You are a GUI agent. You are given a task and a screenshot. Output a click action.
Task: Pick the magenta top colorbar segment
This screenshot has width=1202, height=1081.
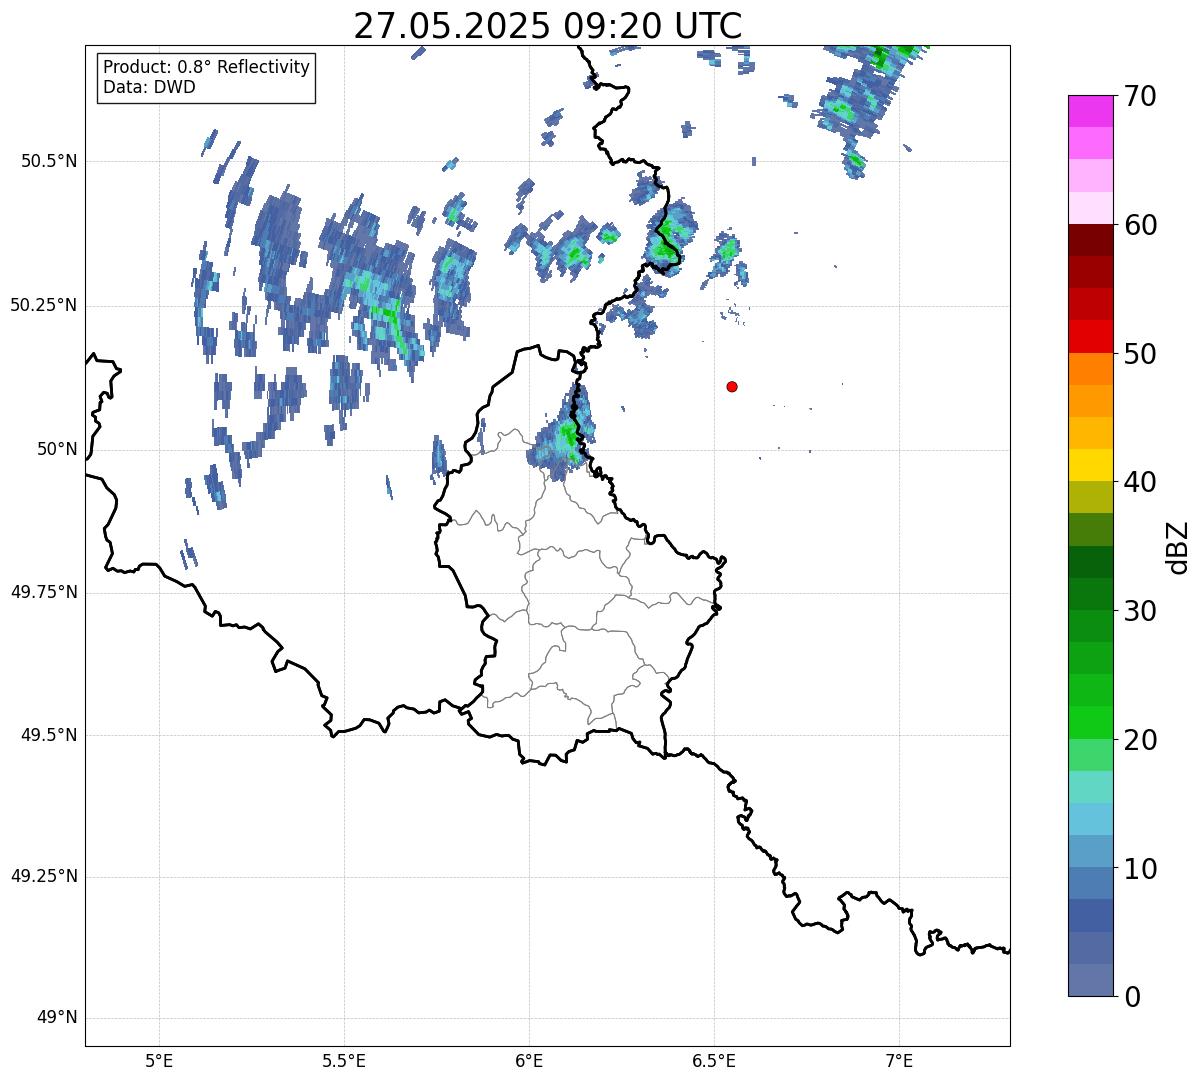(1090, 111)
